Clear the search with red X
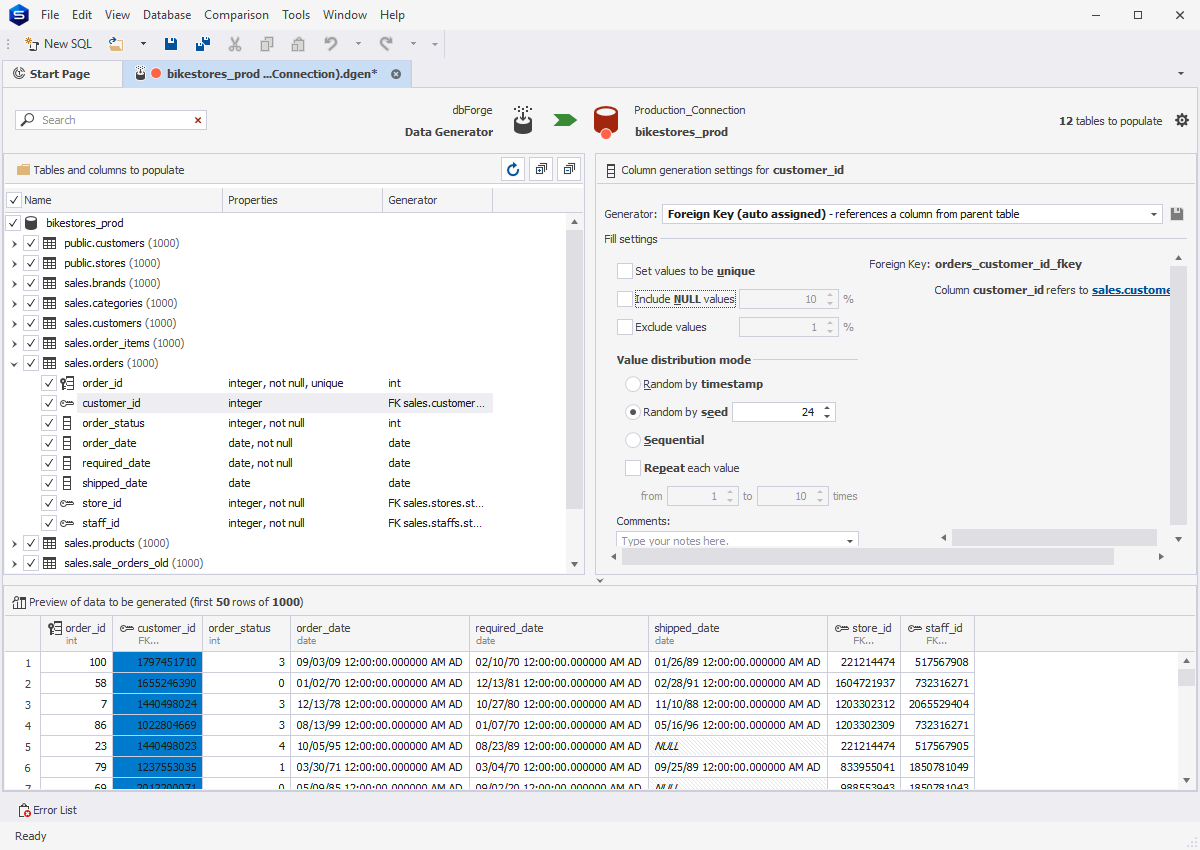 click(x=198, y=120)
